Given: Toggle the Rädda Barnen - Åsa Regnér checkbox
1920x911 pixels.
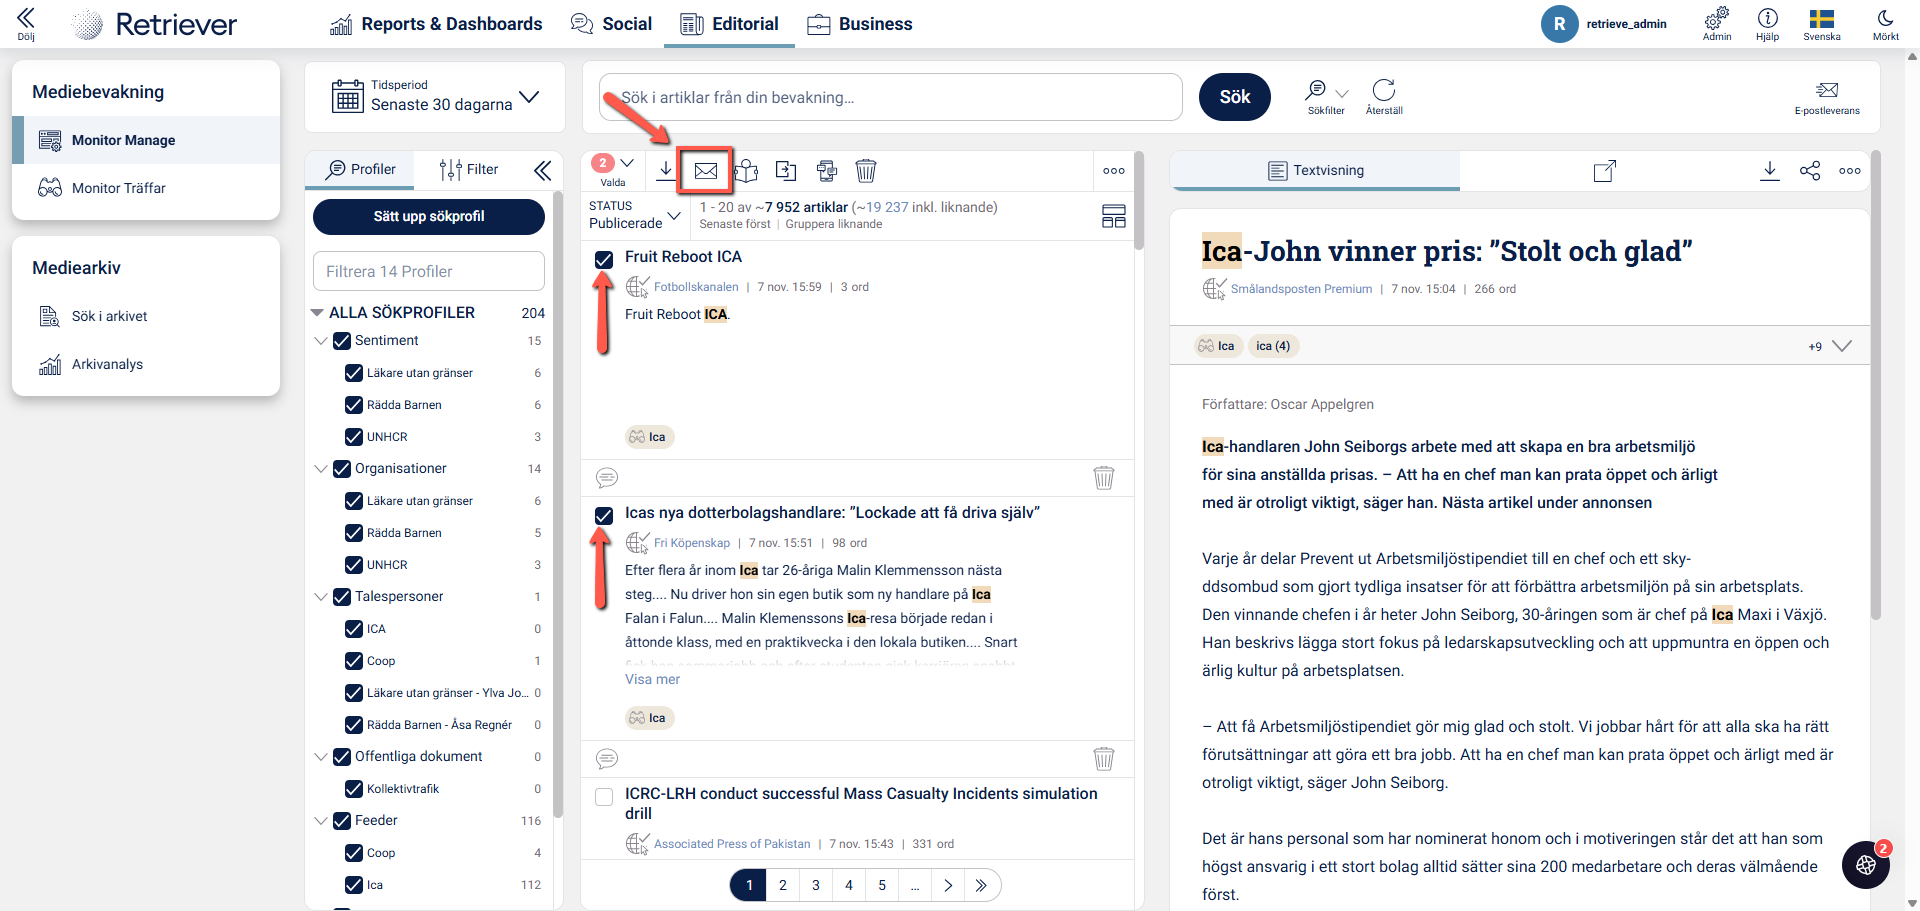Looking at the screenshot, I should 354,725.
